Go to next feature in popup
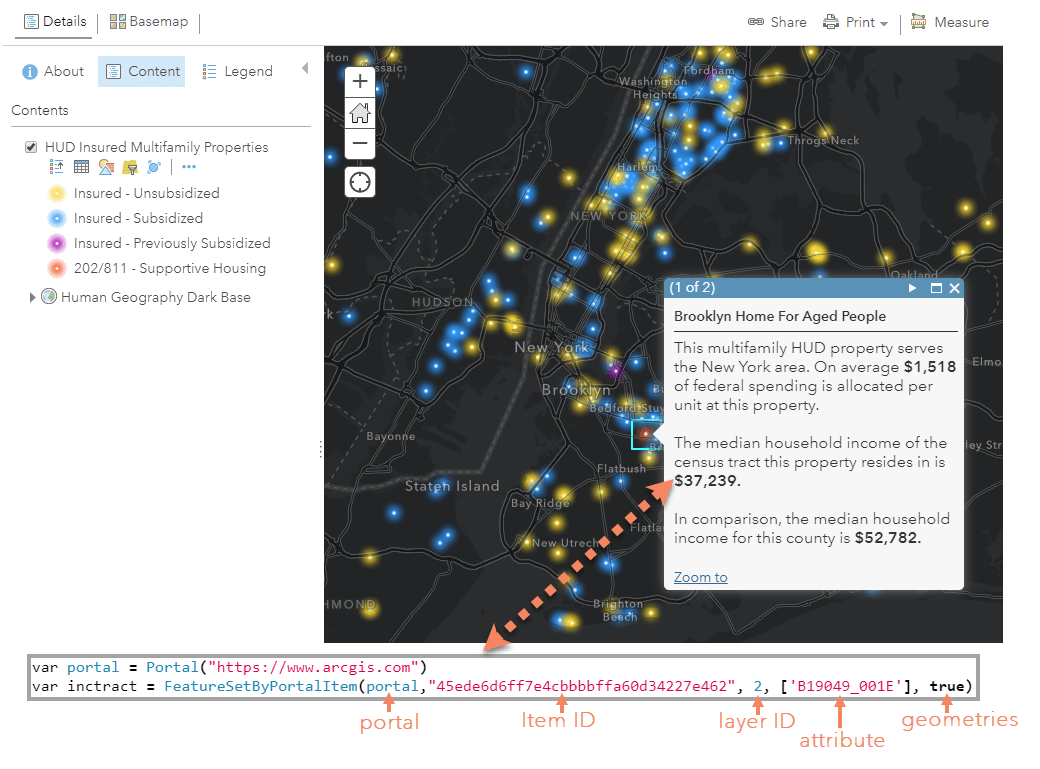This screenshot has height=769, width=1040. coord(912,288)
